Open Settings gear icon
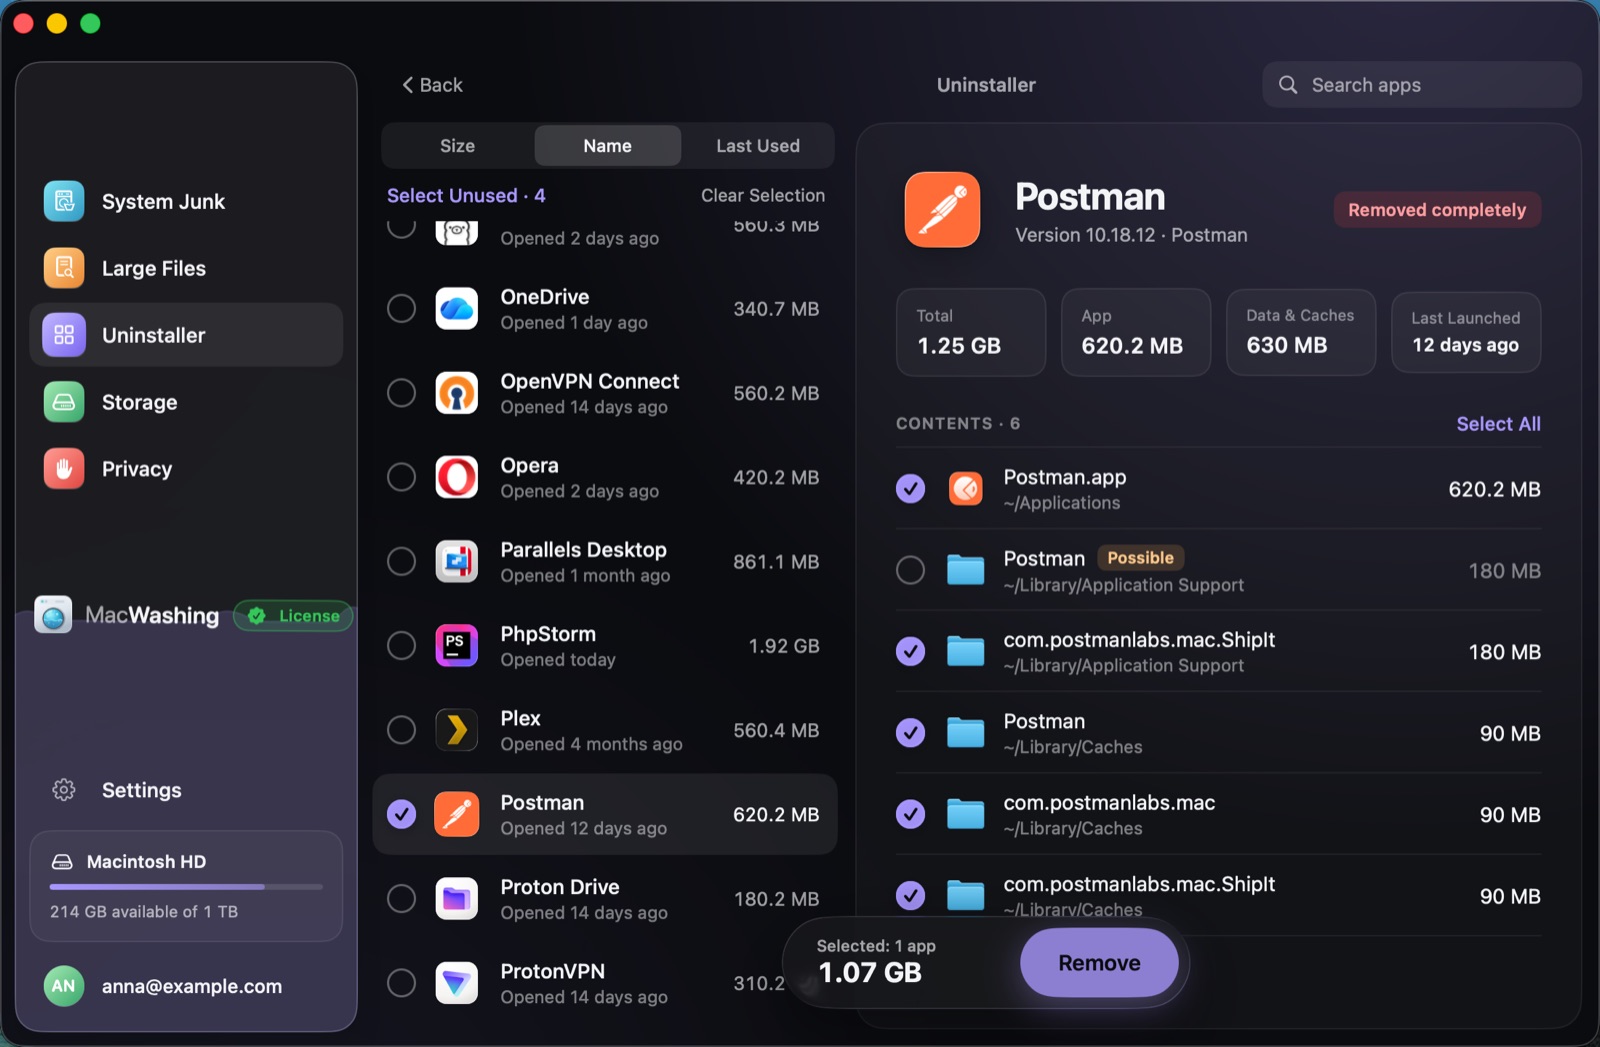1600x1047 pixels. (64, 790)
